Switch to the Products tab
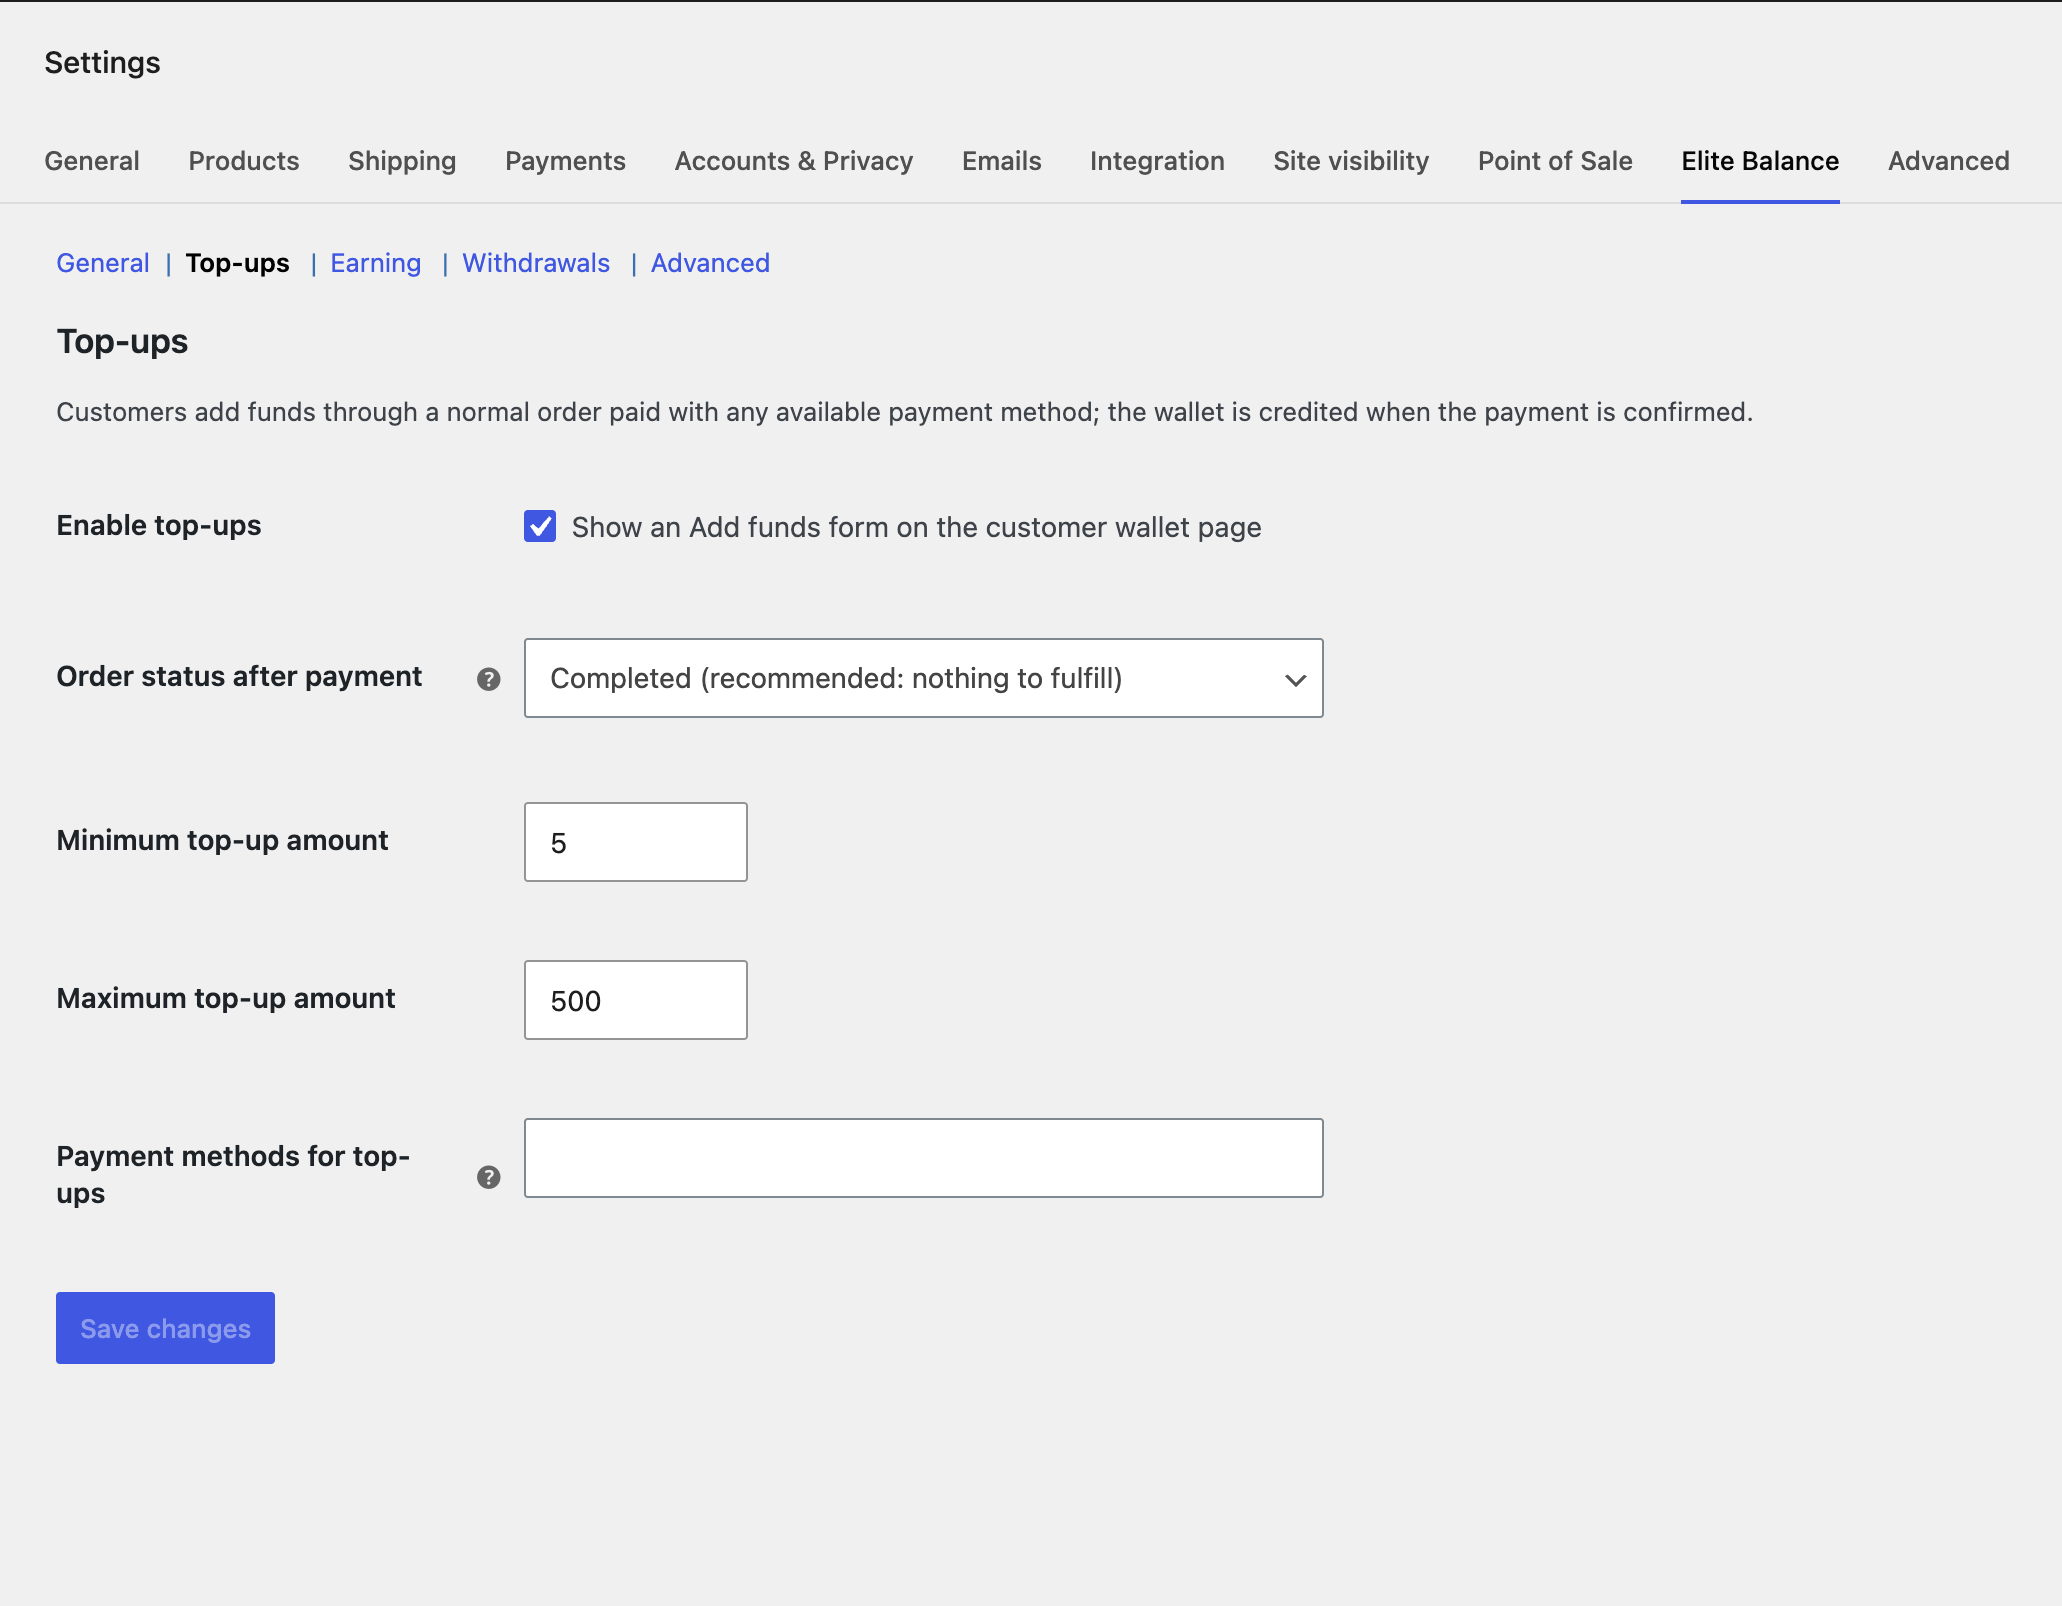Viewport: 2062px width, 1606px height. point(244,161)
